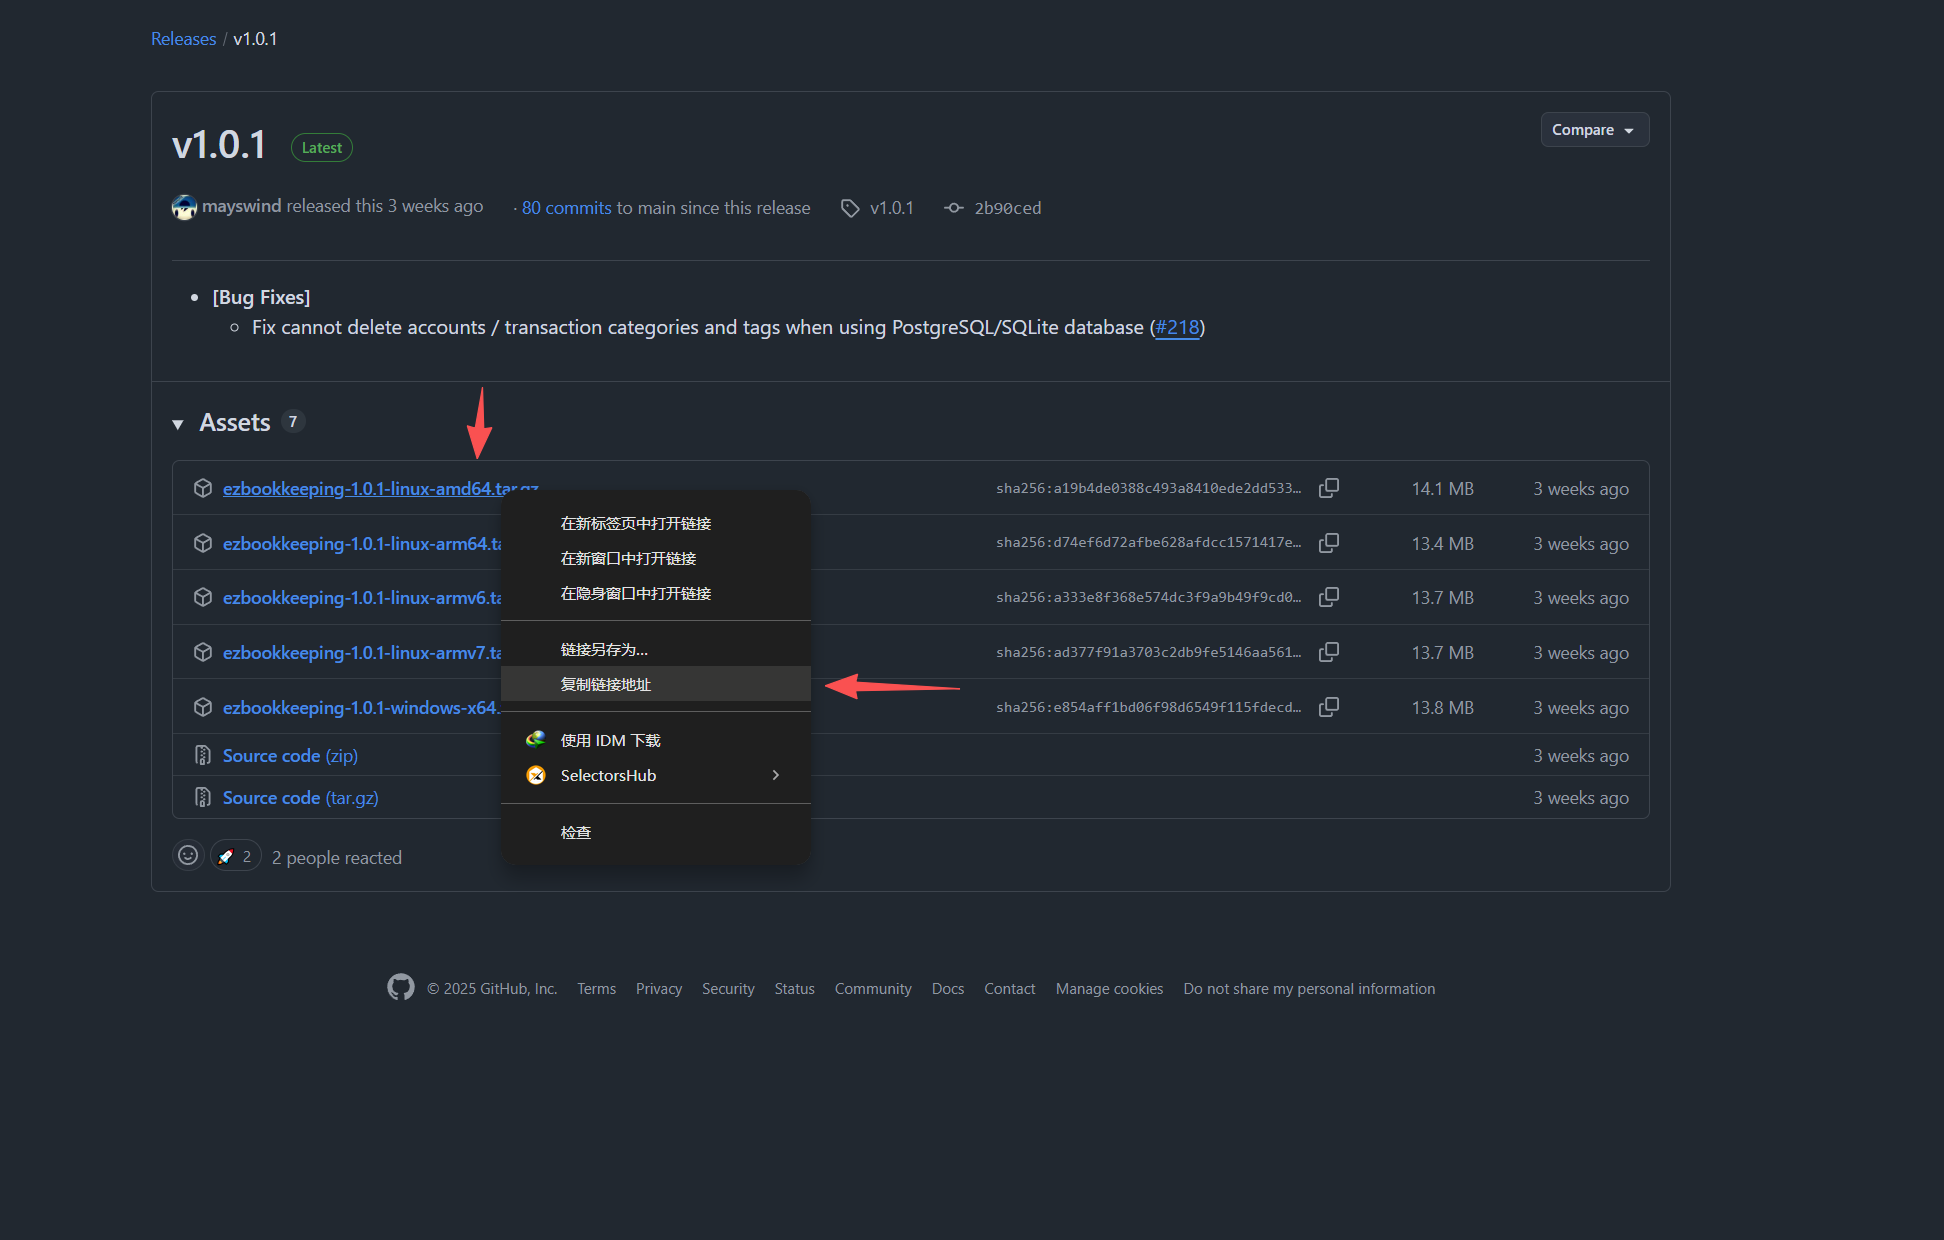
Task: Click Source code (zip) download
Action: click(x=290, y=756)
